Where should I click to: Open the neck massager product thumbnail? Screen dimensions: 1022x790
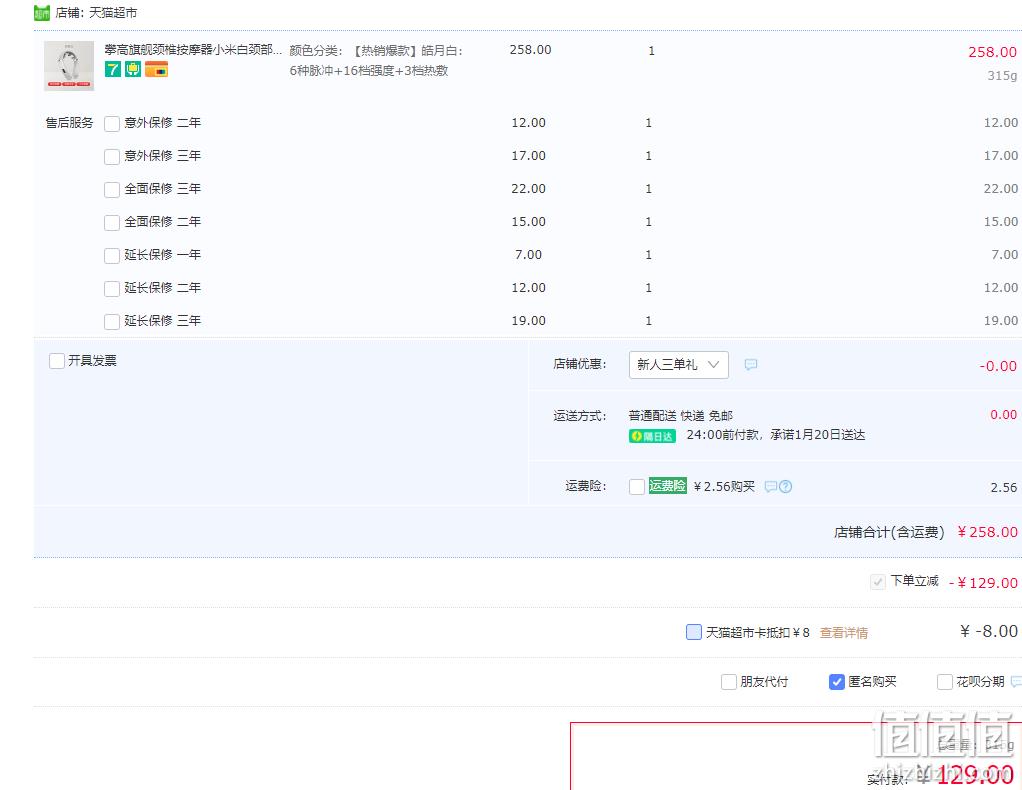[69, 66]
